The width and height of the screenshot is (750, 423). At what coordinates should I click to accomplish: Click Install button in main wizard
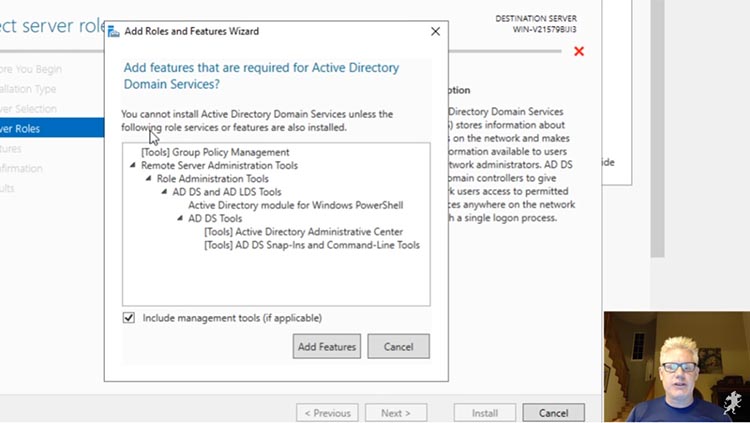(485, 413)
